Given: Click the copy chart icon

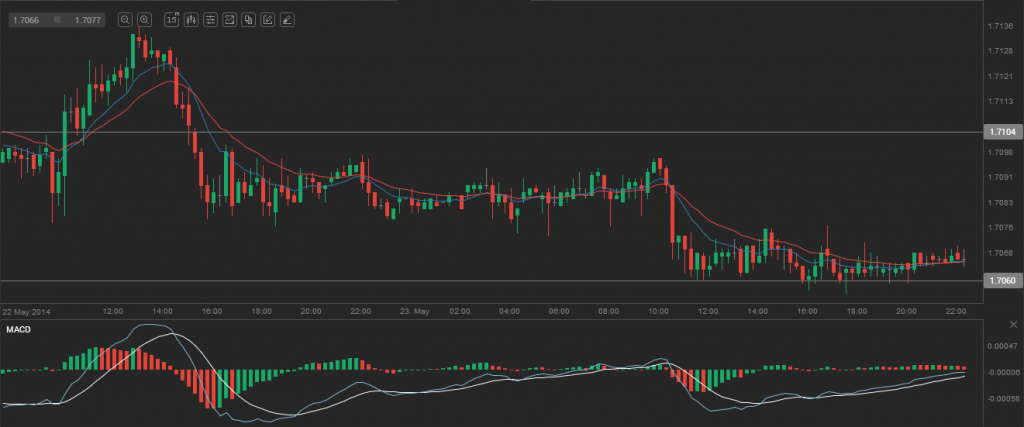Looking at the screenshot, I should (x=248, y=19).
